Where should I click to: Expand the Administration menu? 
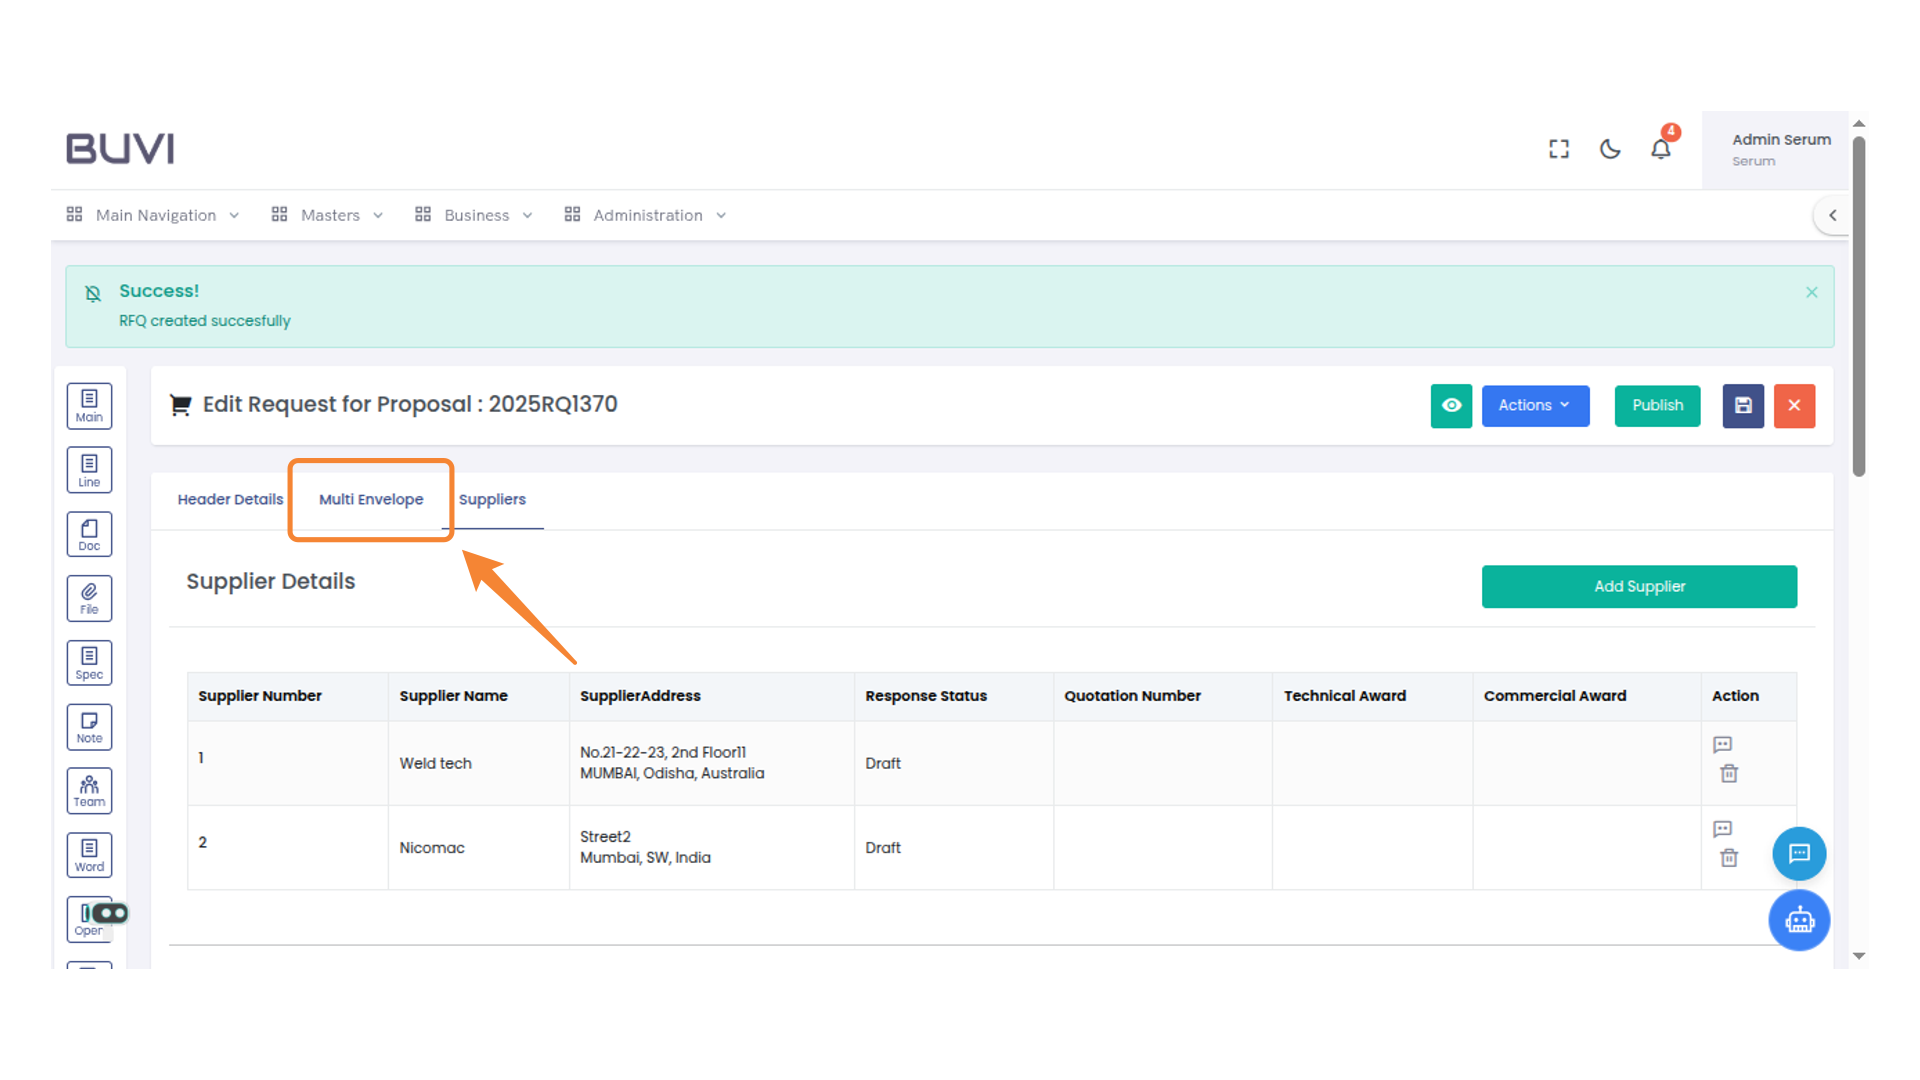tap(646, 215)
